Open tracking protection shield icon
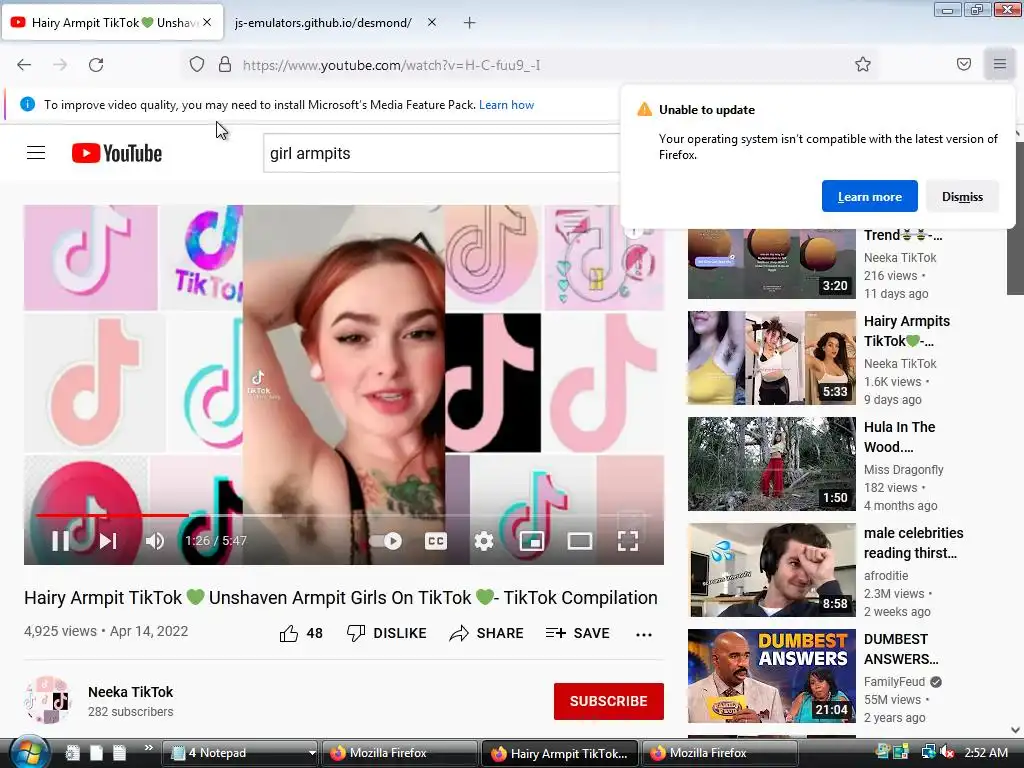The width and height of the screenshot is (1024, 768). coord(197,64)
